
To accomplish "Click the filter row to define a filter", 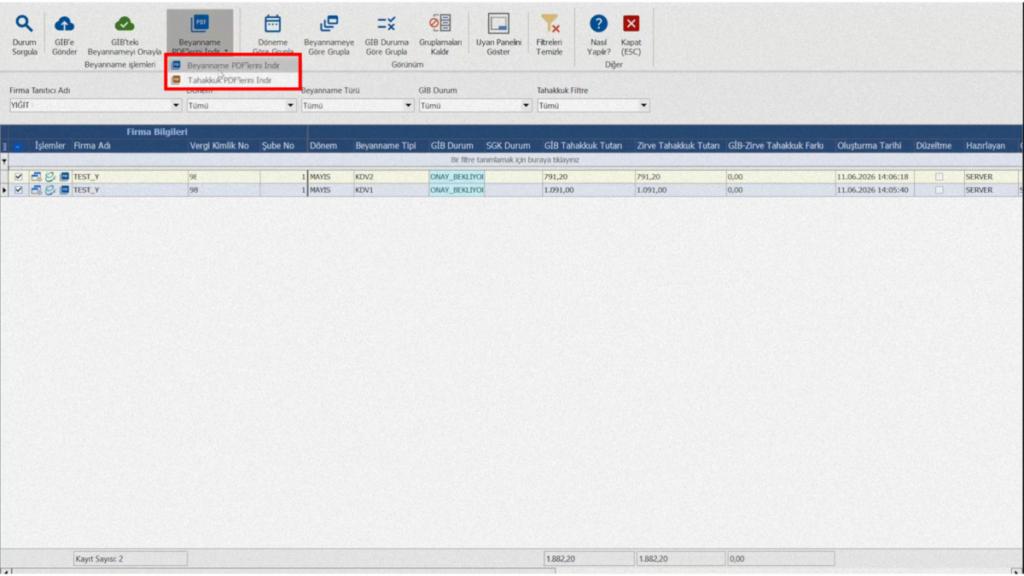I will coord(515,160).
